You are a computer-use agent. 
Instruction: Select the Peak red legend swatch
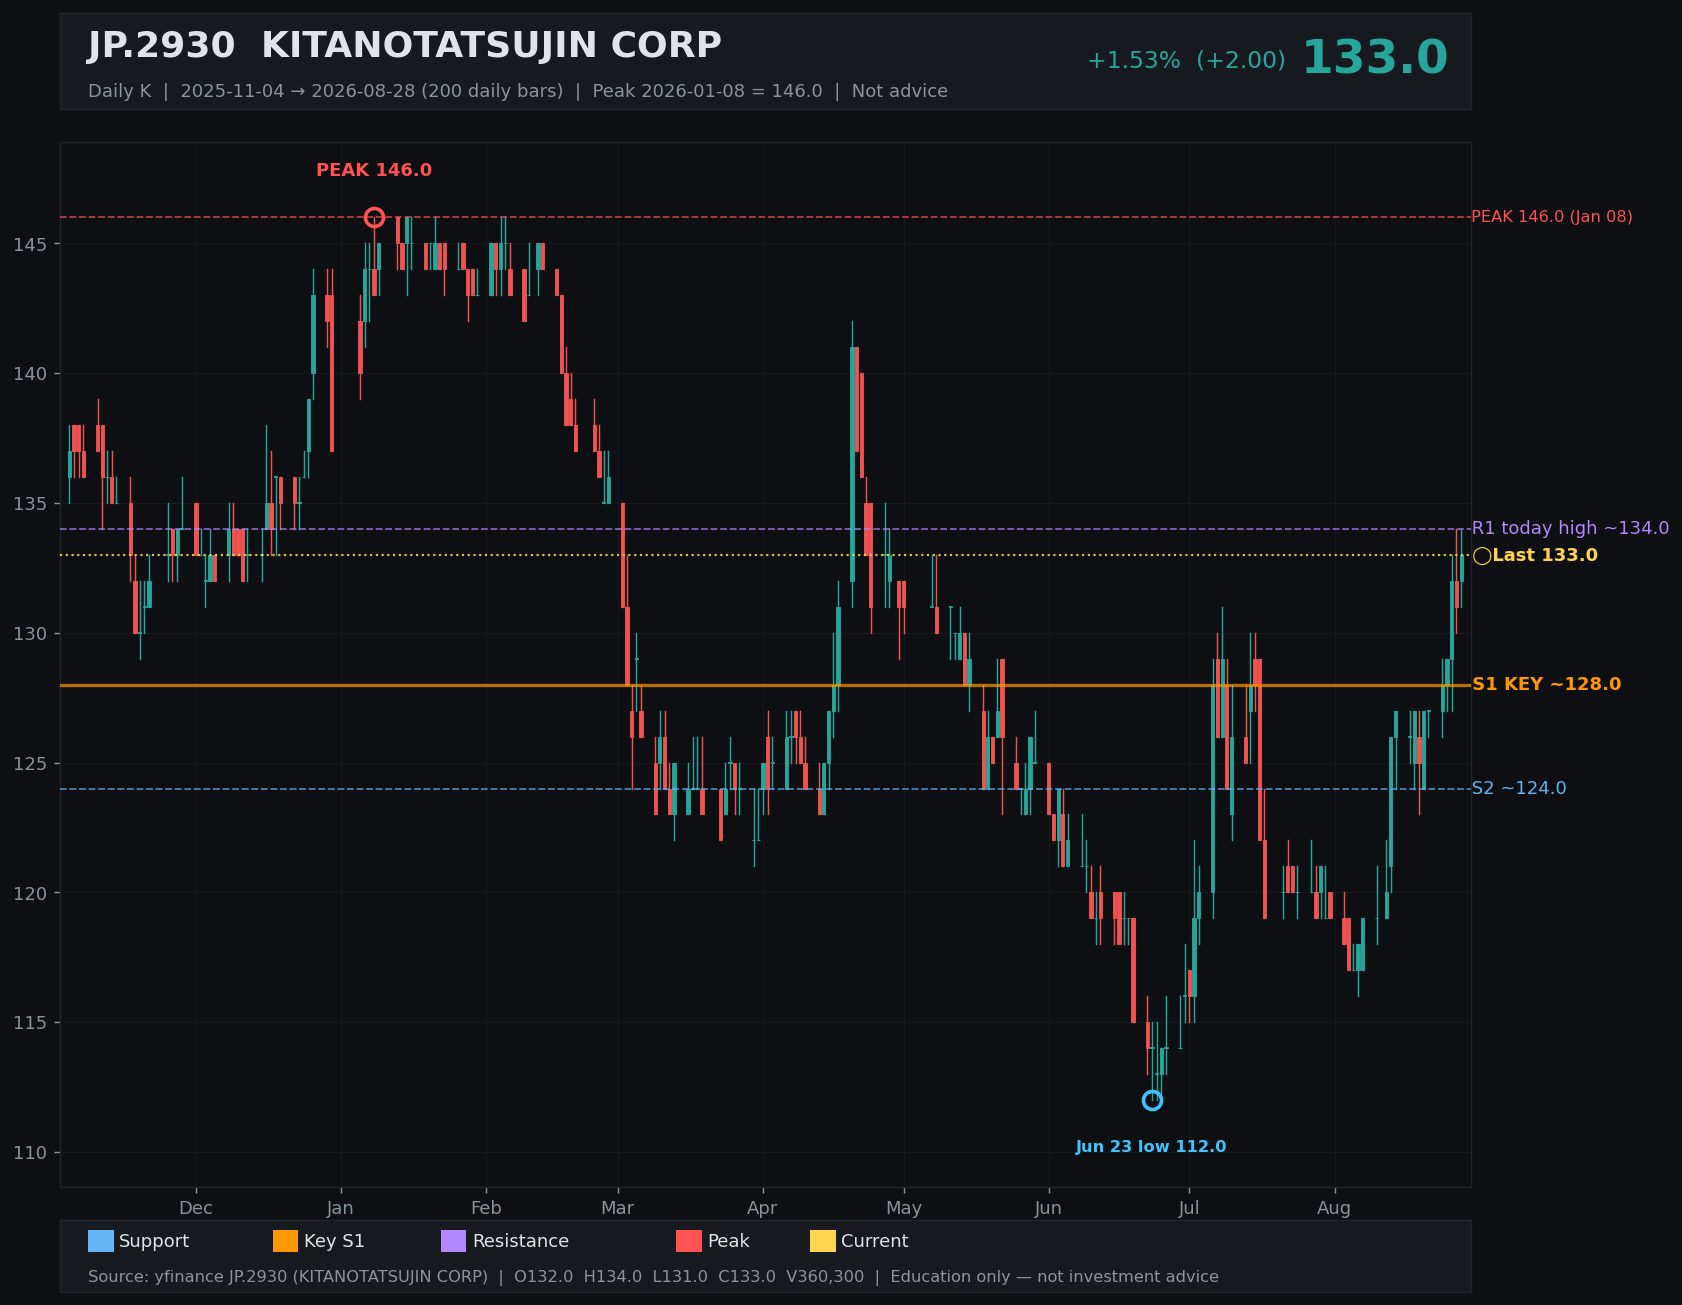click(689, 1241)
